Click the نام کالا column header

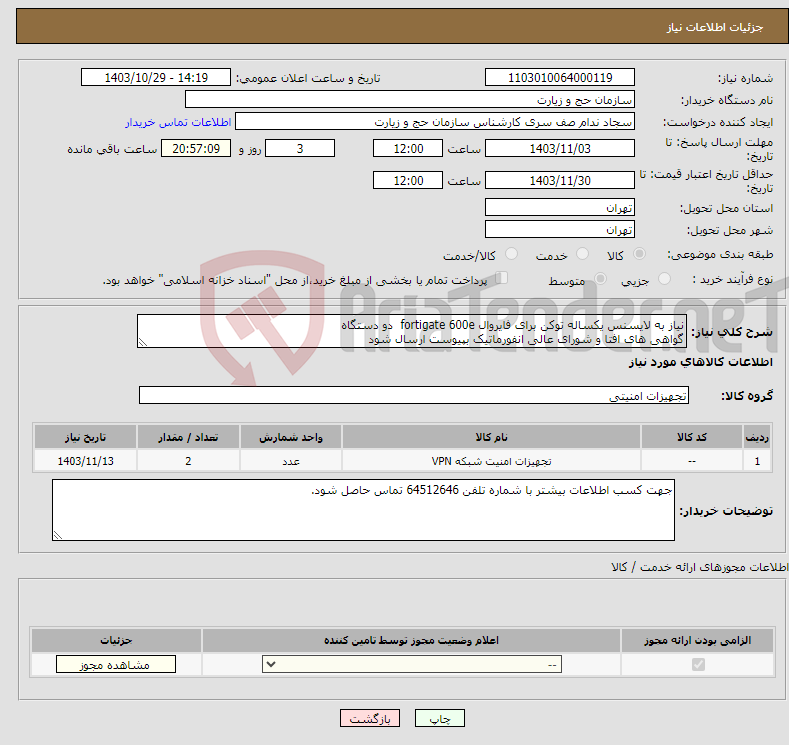(x=491, y=437)
